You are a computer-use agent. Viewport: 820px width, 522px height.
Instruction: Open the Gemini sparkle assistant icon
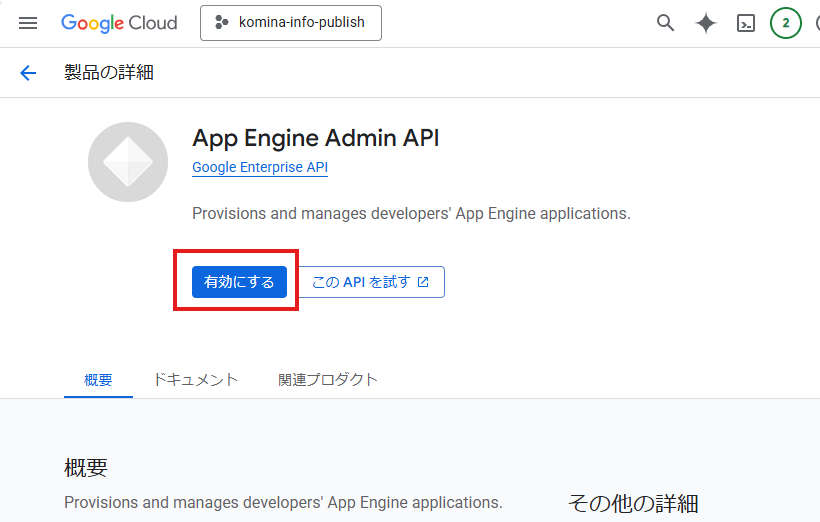(706, 23)
